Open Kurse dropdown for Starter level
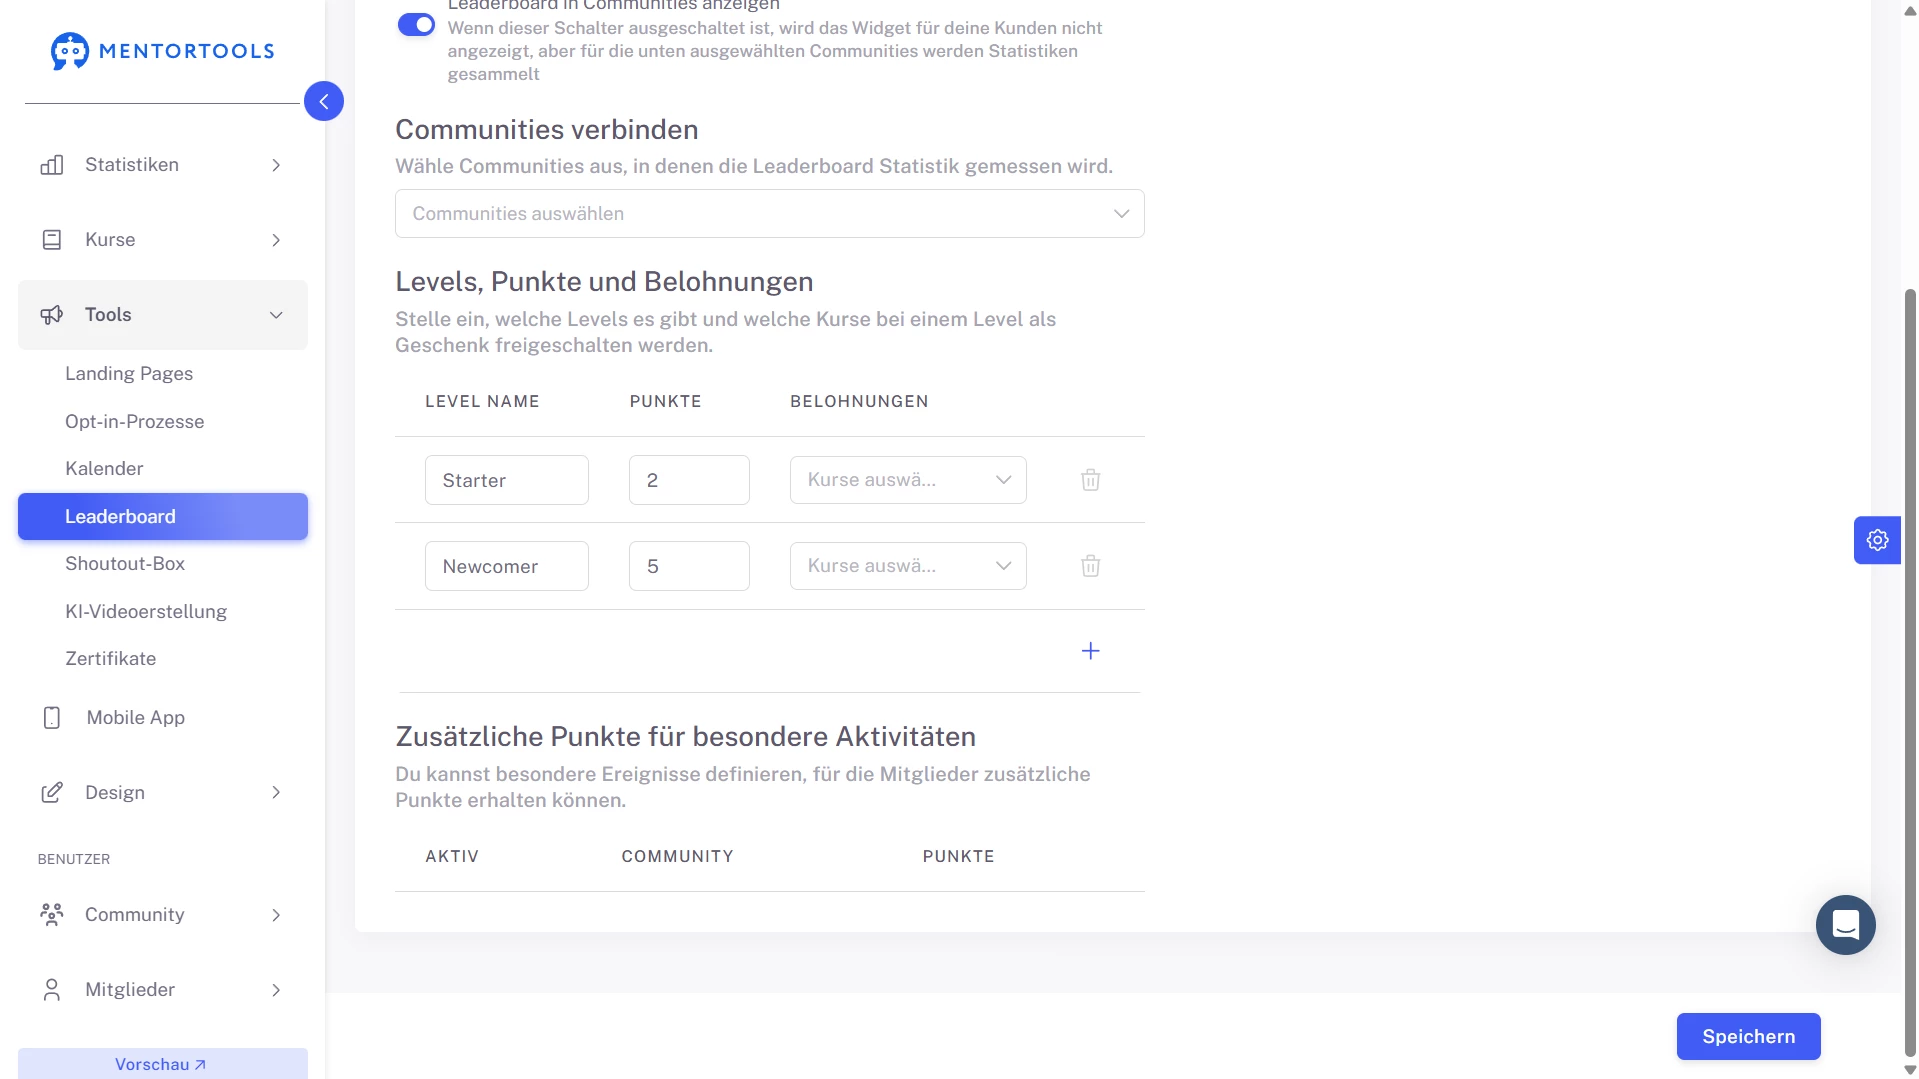The height and width of the screenshot is (1079, 1919). coord(907,480)
